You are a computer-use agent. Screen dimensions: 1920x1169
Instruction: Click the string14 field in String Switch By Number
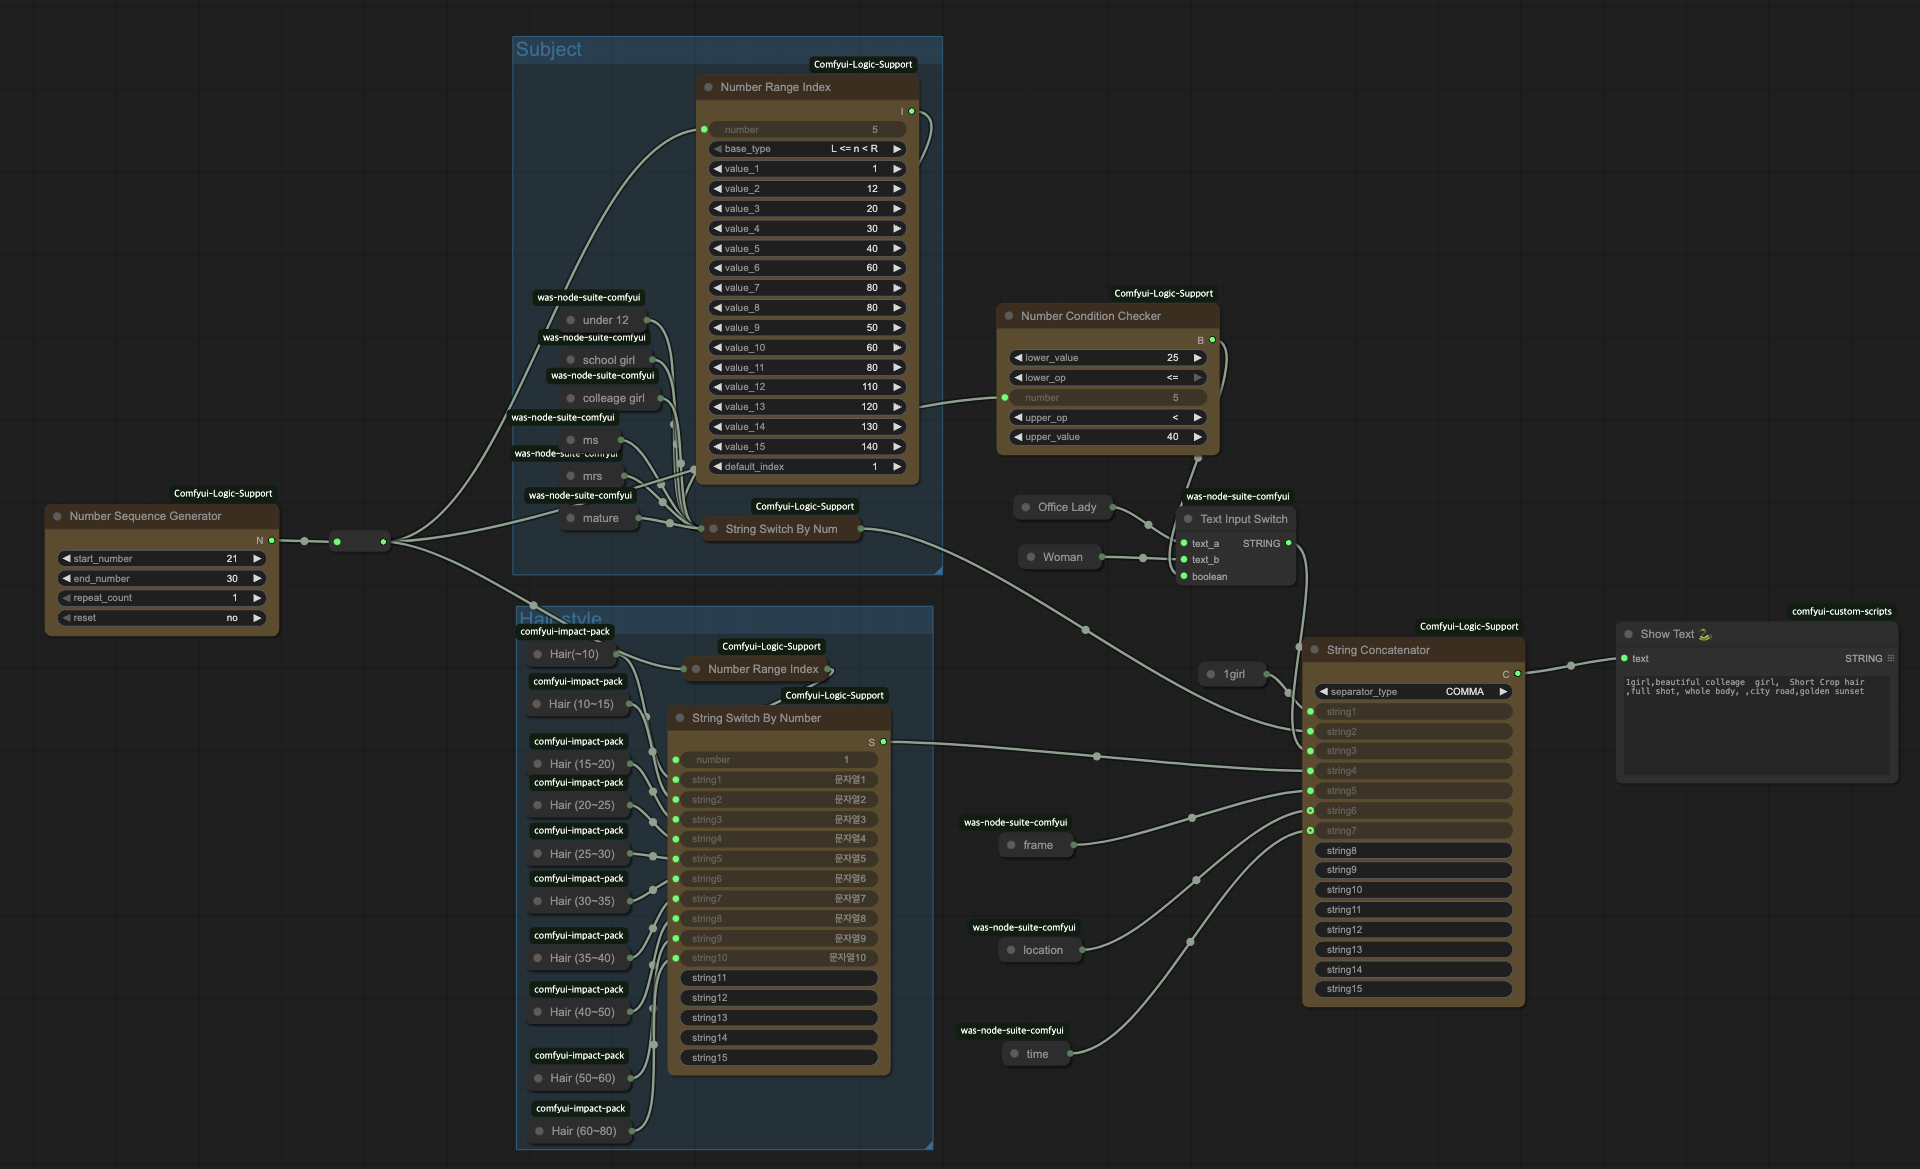779,1038
